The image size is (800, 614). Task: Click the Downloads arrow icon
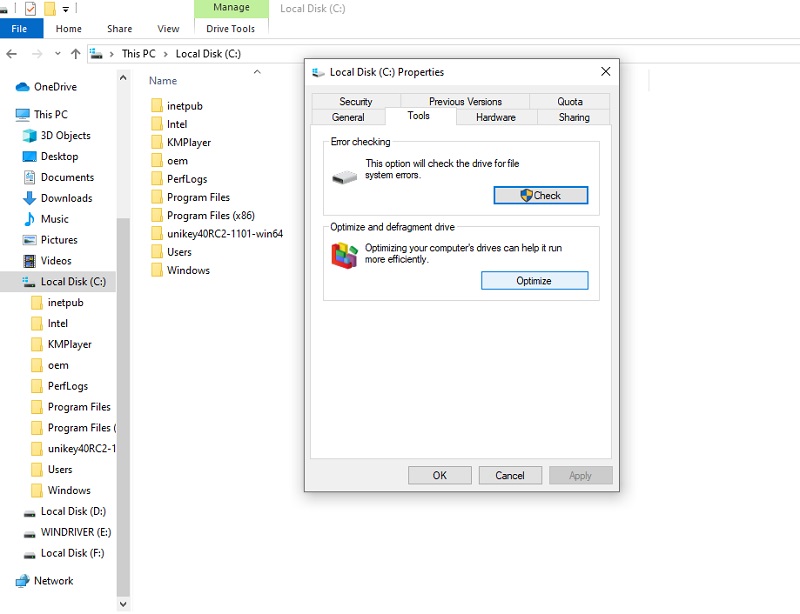point(30,198)
